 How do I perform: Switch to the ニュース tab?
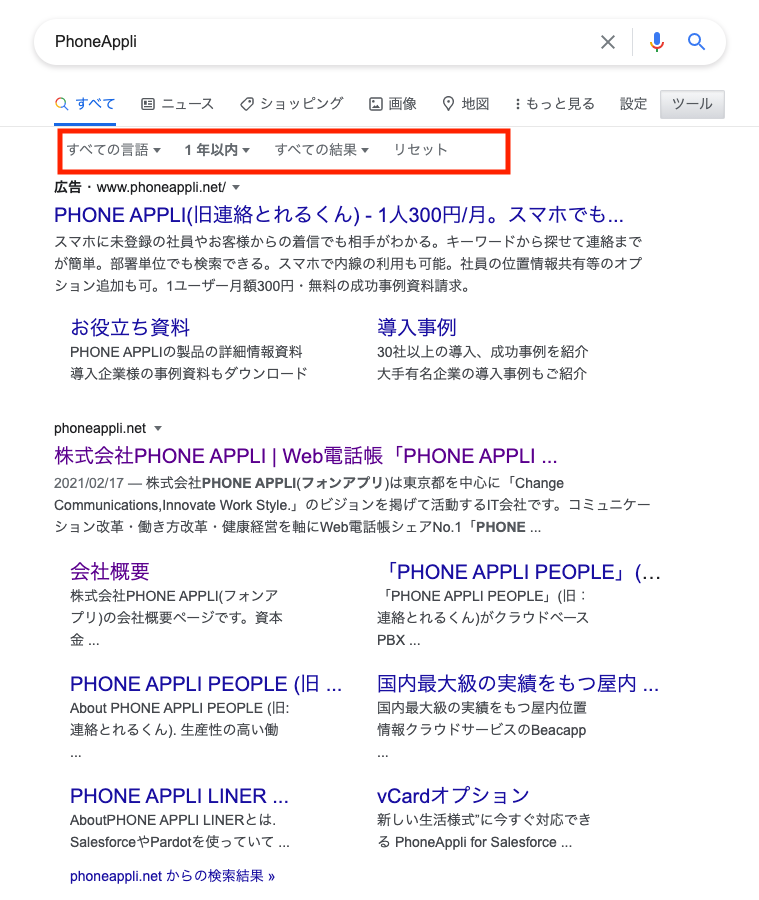coord(177,104)
